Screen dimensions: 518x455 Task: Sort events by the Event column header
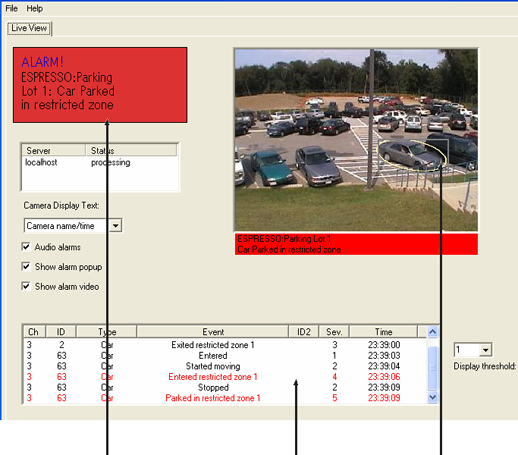[213, 332]
